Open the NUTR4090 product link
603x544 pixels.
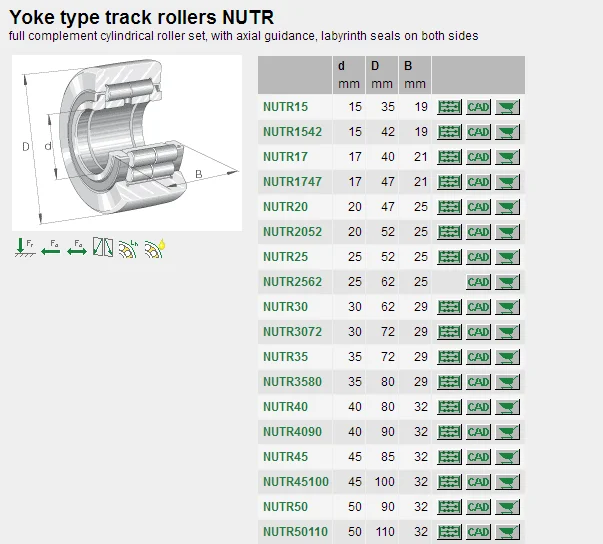pos(292,432)
